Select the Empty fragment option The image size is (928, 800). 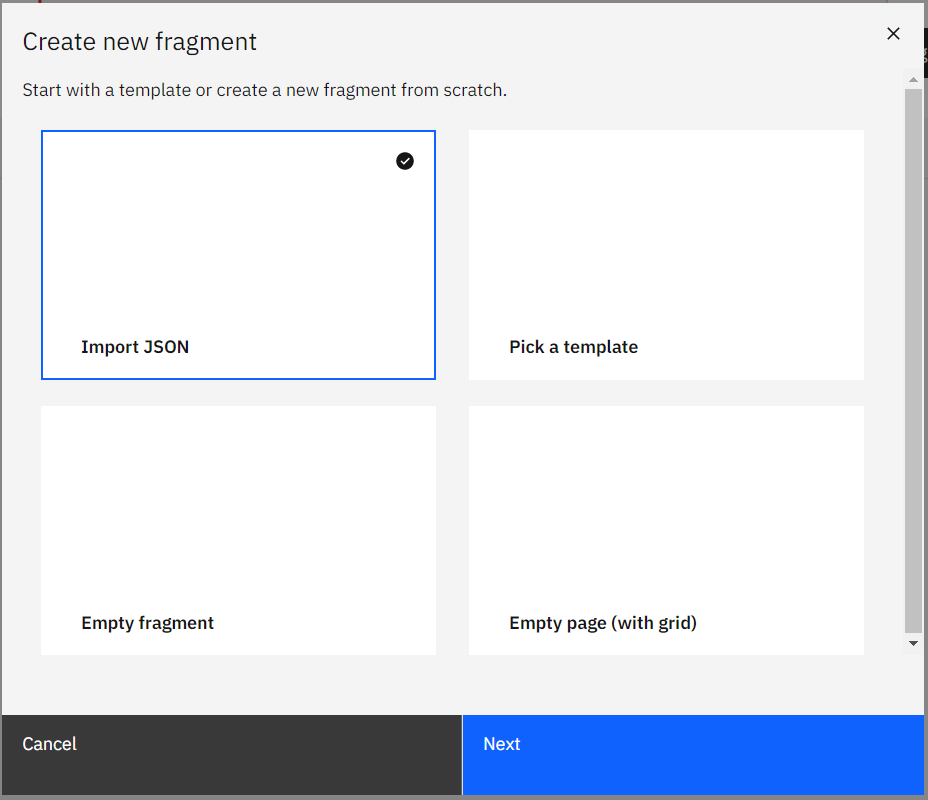238,530
